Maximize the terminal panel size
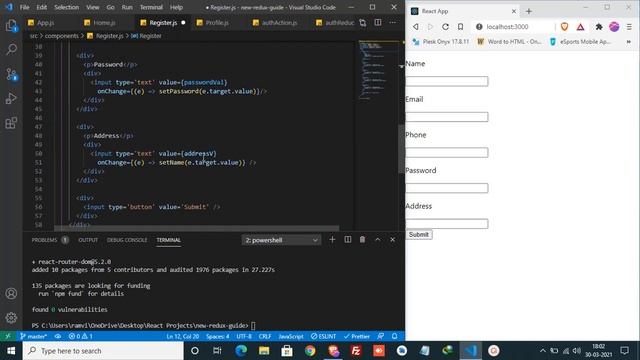640x360 pixels. click(x=378, y=240)
